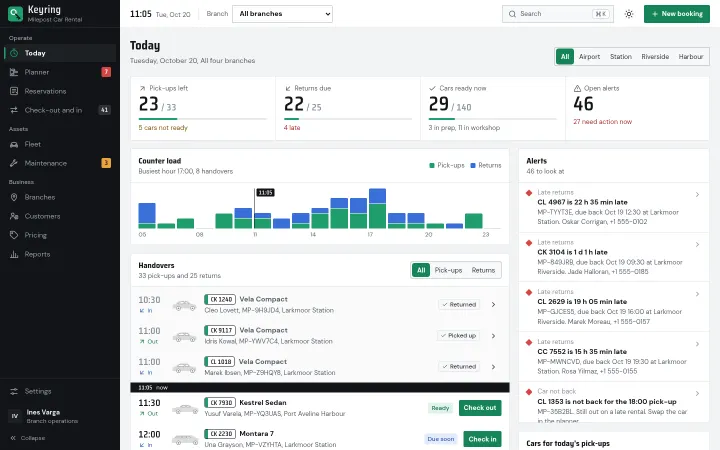Click the red diamond beside CK 3104 alert
Screen dimensions: 720x450
pos(529,242)
